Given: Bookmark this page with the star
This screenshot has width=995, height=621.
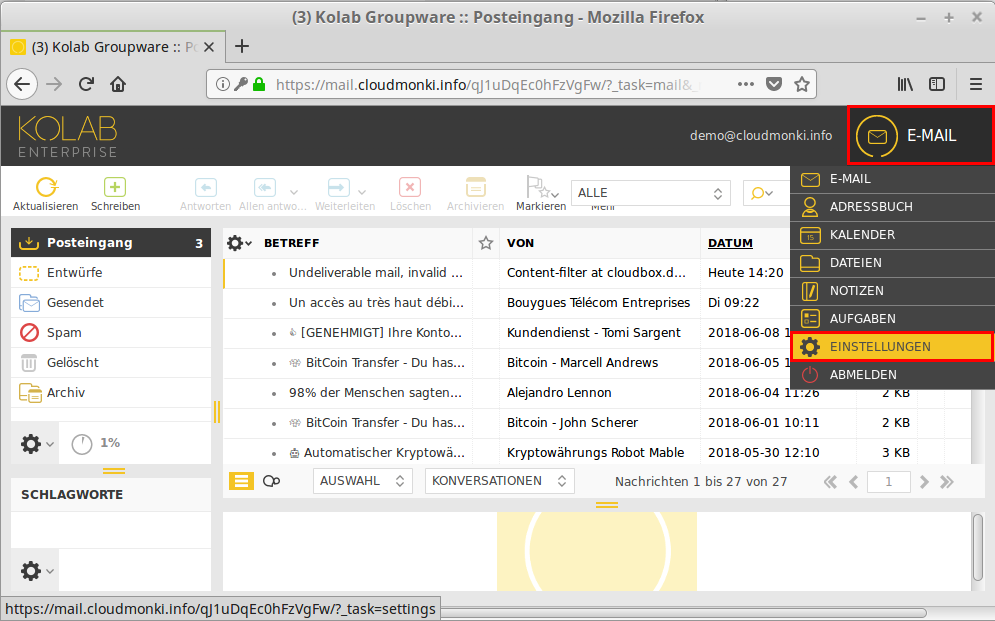Looking at the screenshot, I should pos(802,84).
